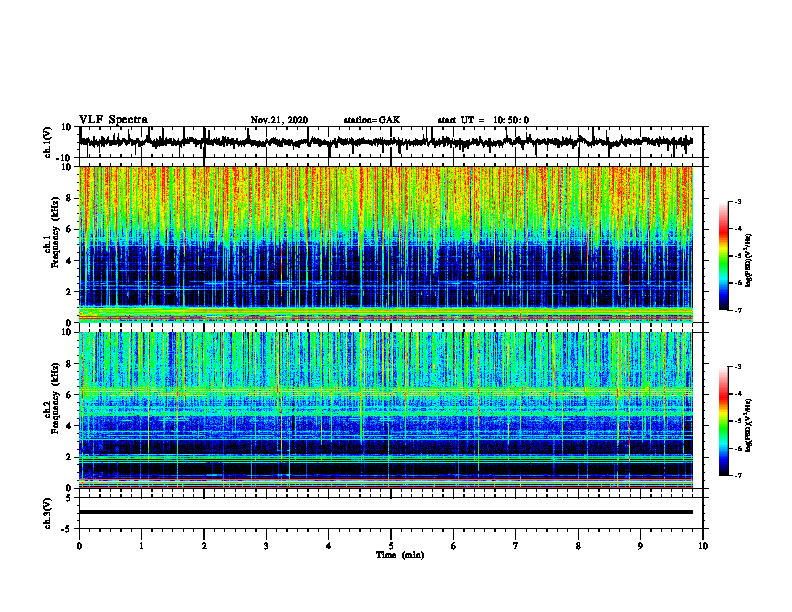This screenshot has height=612, width=792.
Task: Click time axis tick label "4"
Action: pyautogui.click(x=329, y=546)
